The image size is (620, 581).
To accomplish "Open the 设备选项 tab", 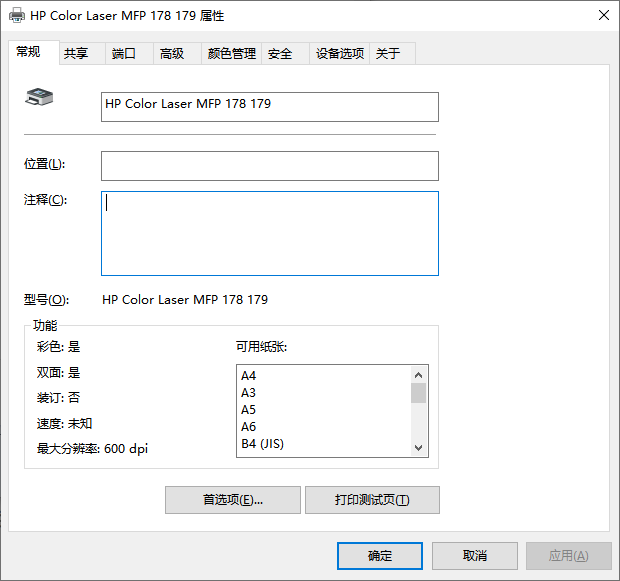I will click(x=339, y=53).
